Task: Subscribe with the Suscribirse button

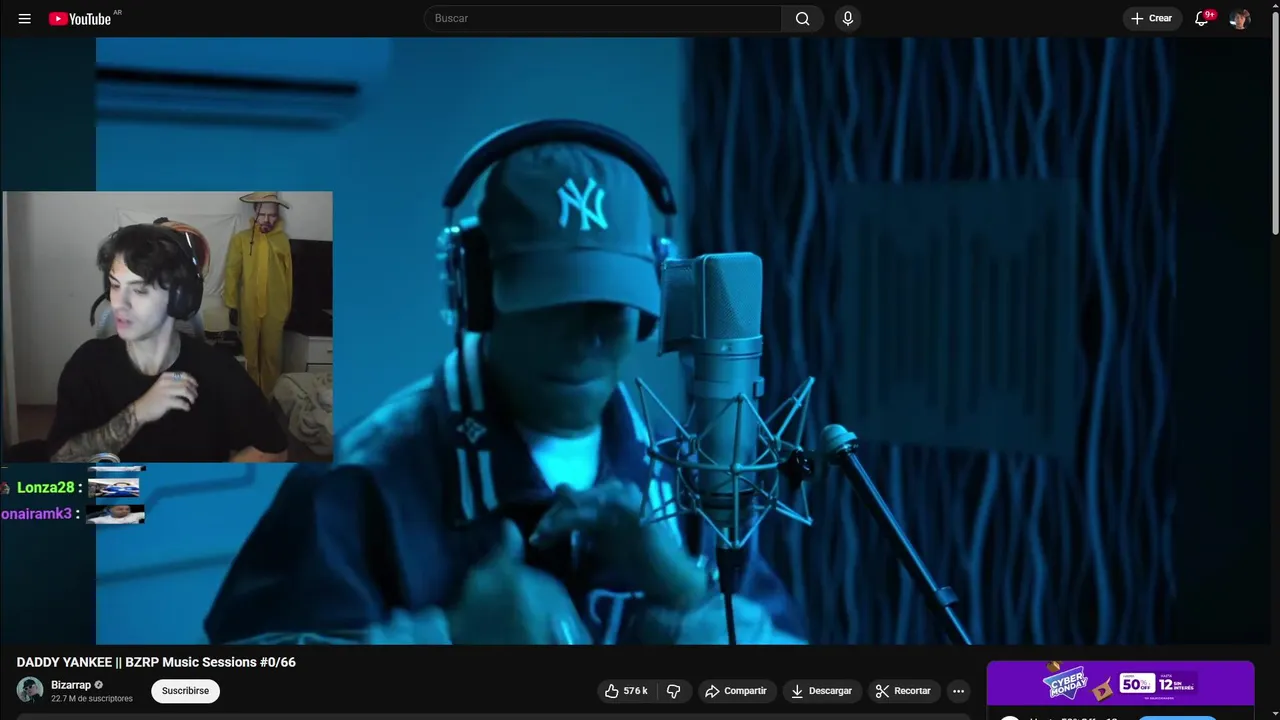Action: 185,691
